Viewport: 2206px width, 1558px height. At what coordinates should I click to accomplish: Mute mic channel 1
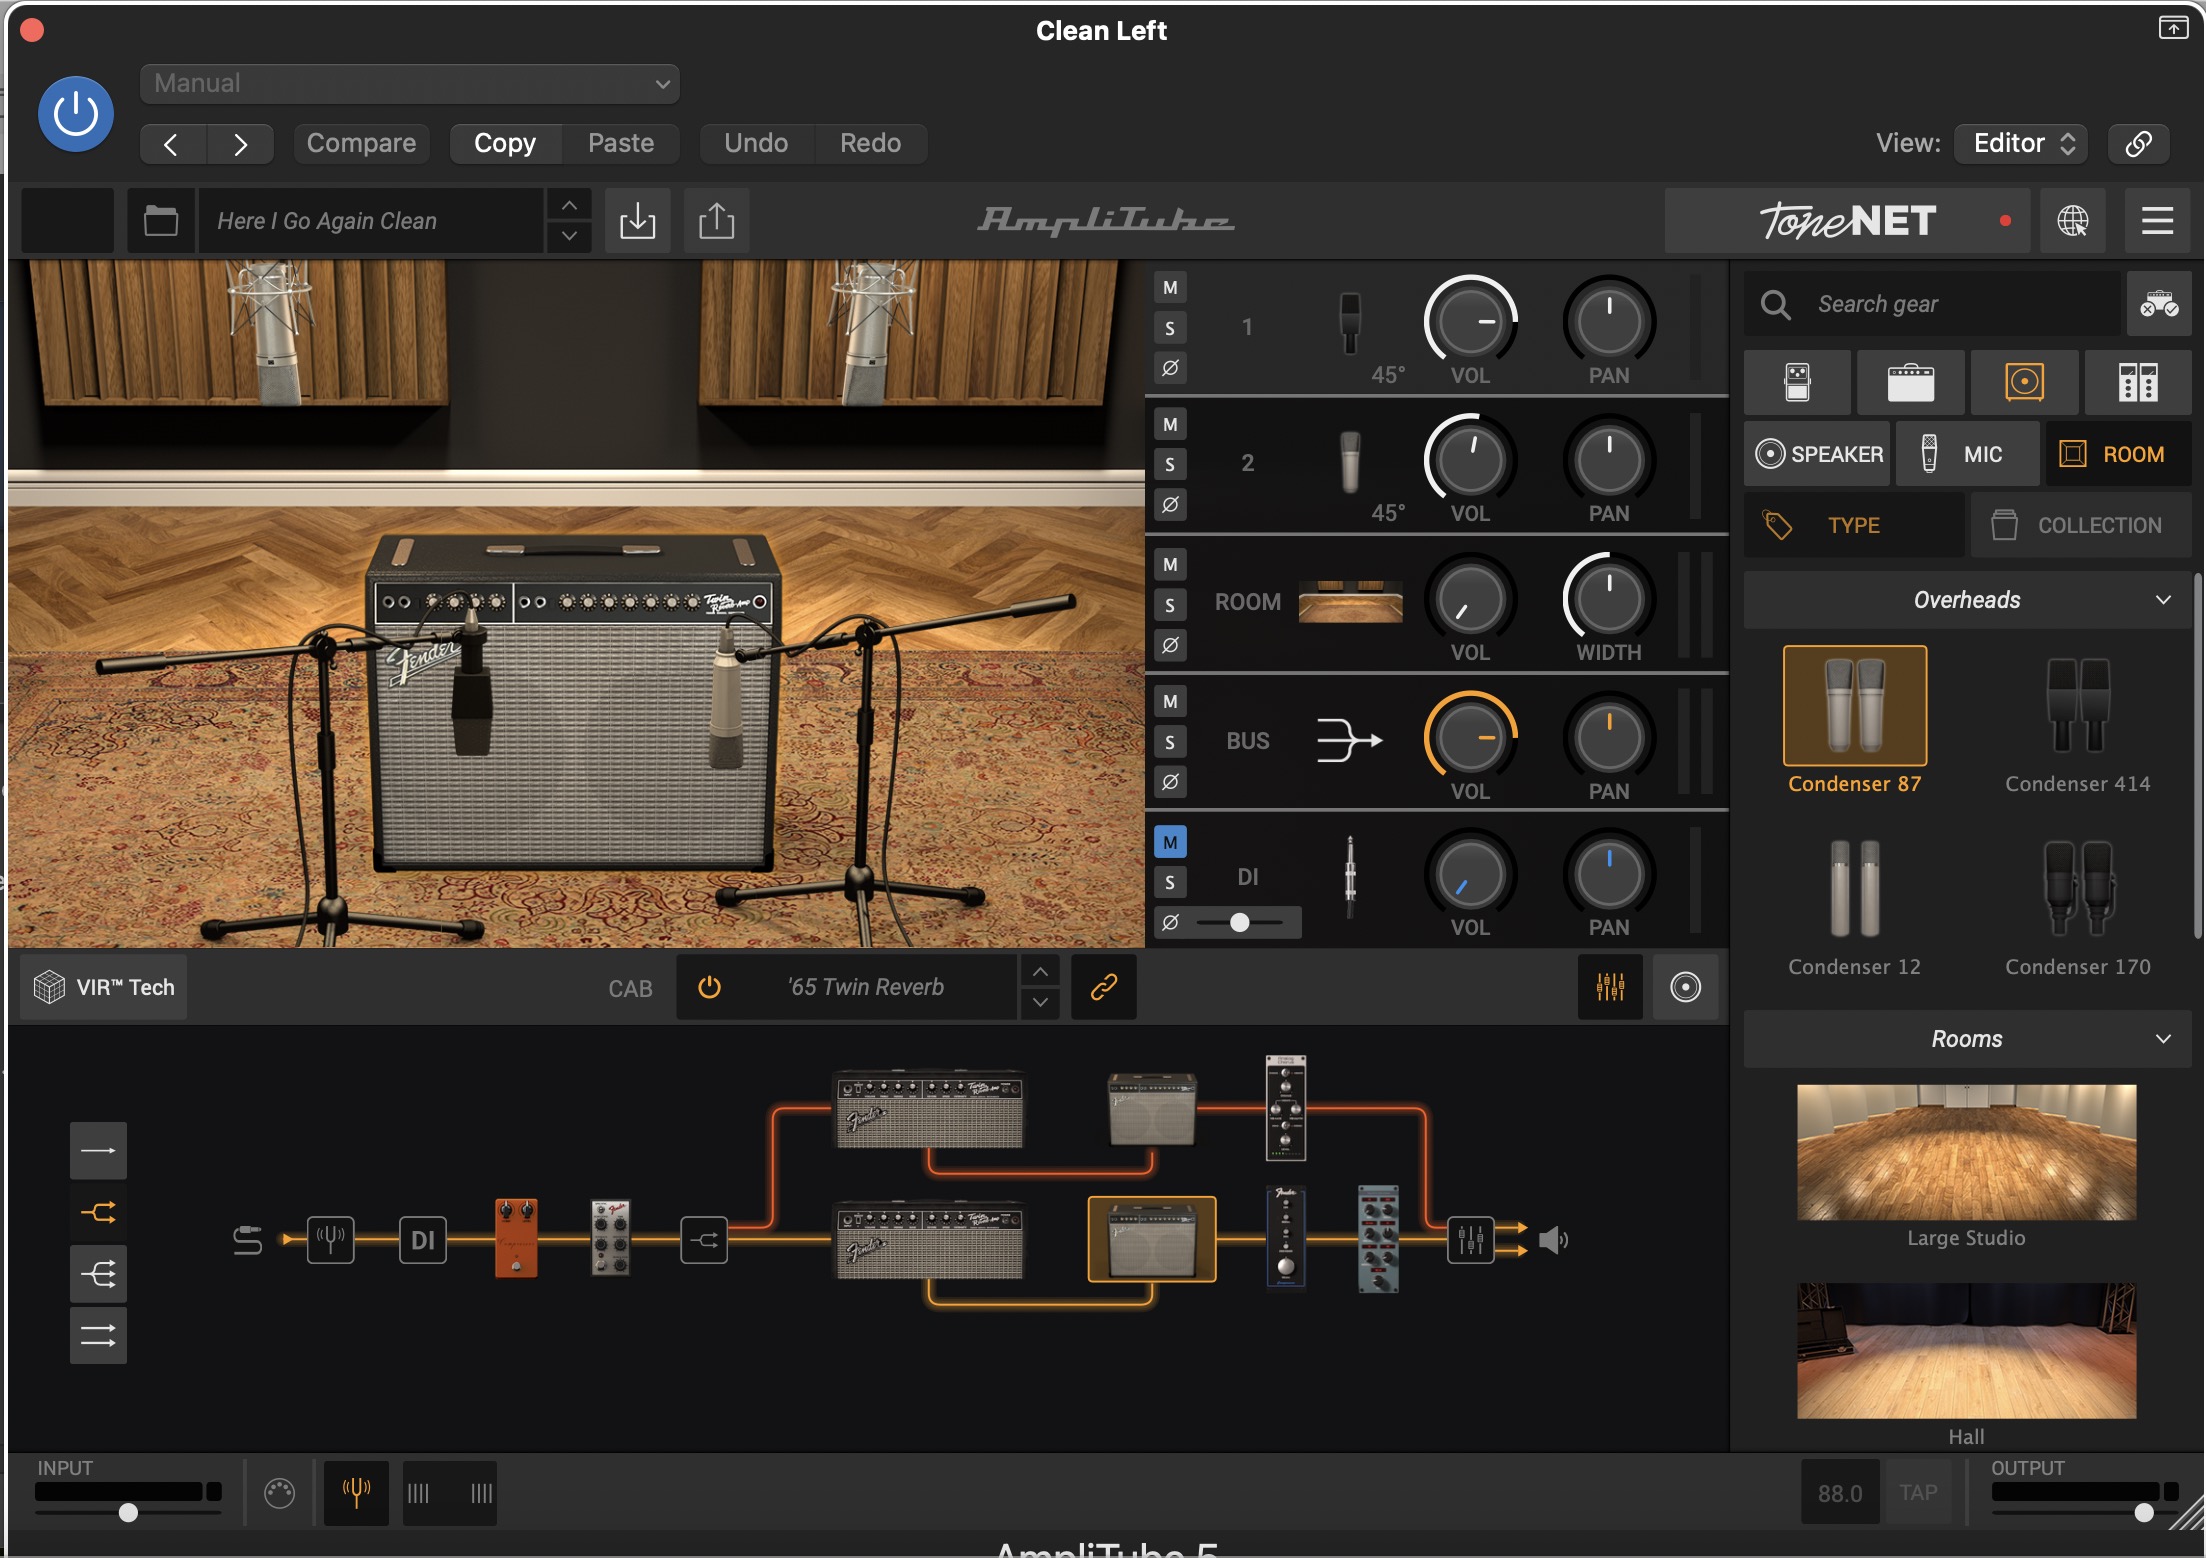click(1170, 288)
